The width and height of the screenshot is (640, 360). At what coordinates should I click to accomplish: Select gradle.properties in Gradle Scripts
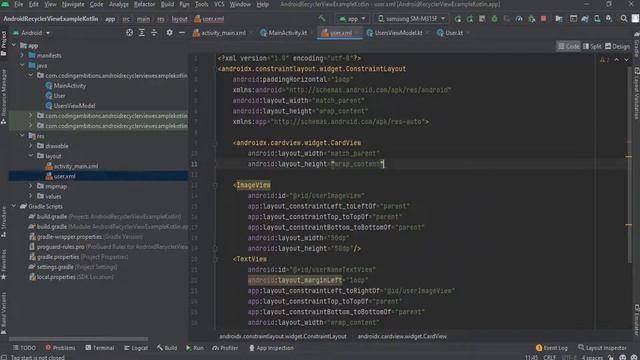click(x=78, y=257)
